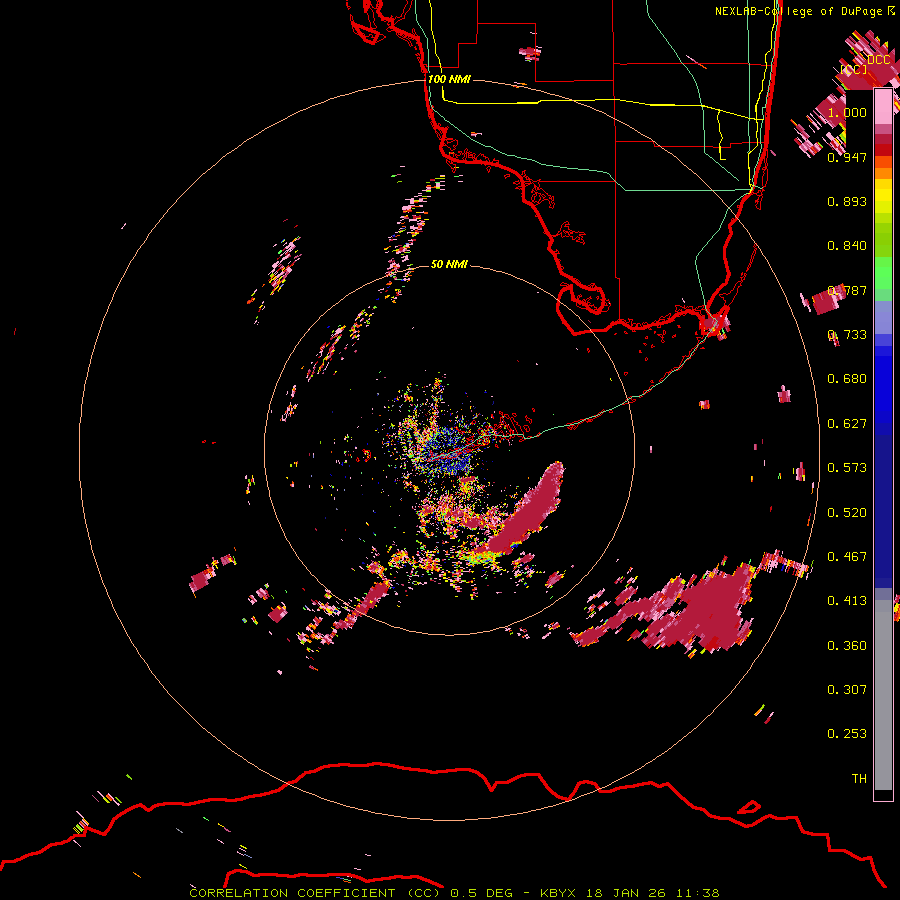Image resolution: width=900 pixels, height=900 pixels.
Task: Pick the light pink segment on the color bar
Action: coord(883,107)
